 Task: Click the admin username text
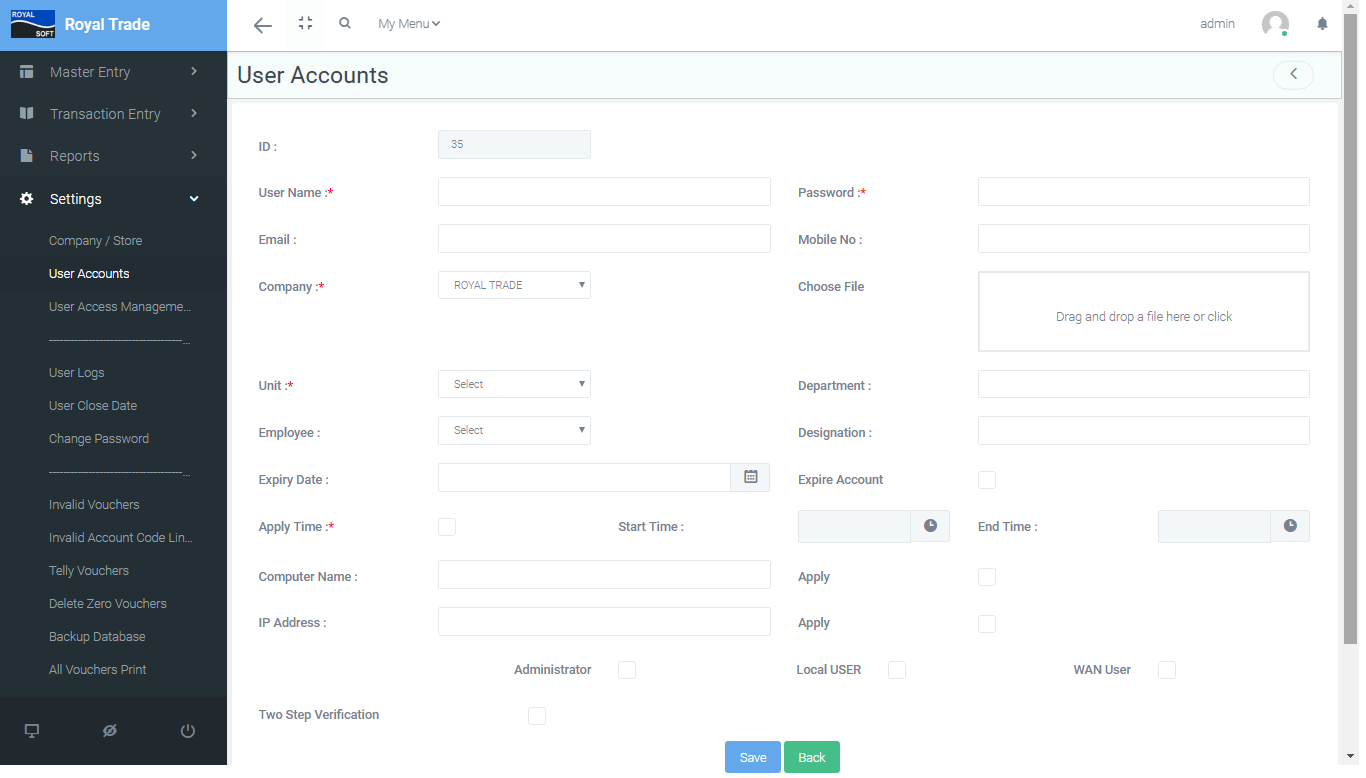1217,24
